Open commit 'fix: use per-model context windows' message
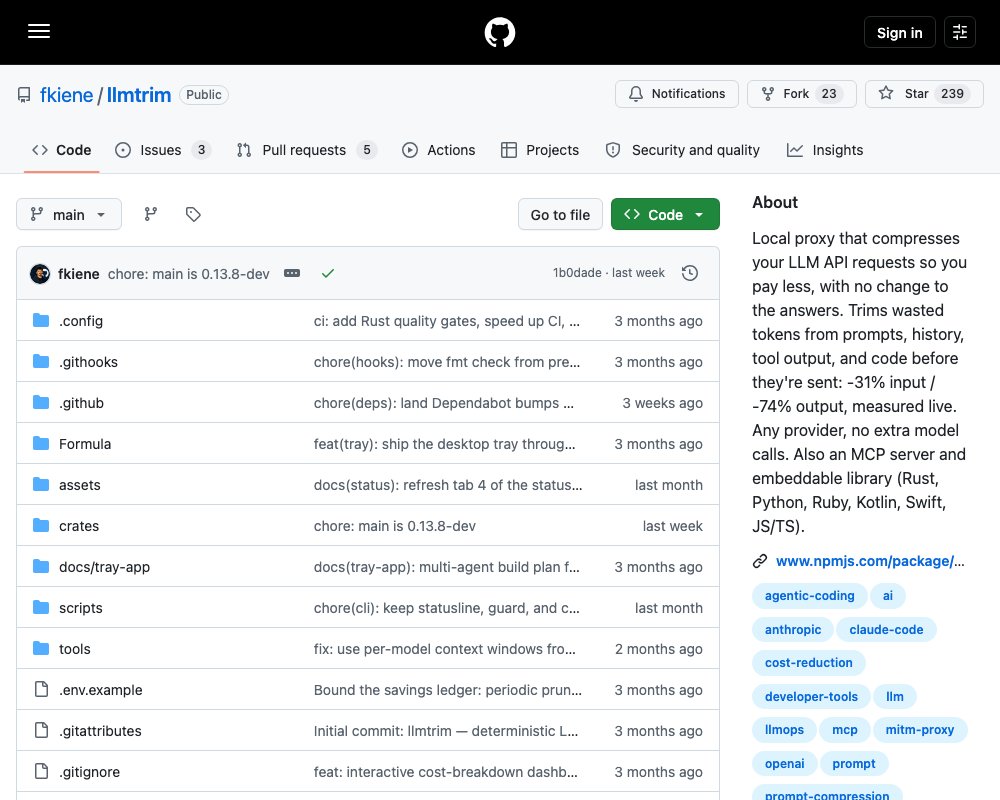 click(445, 649)
